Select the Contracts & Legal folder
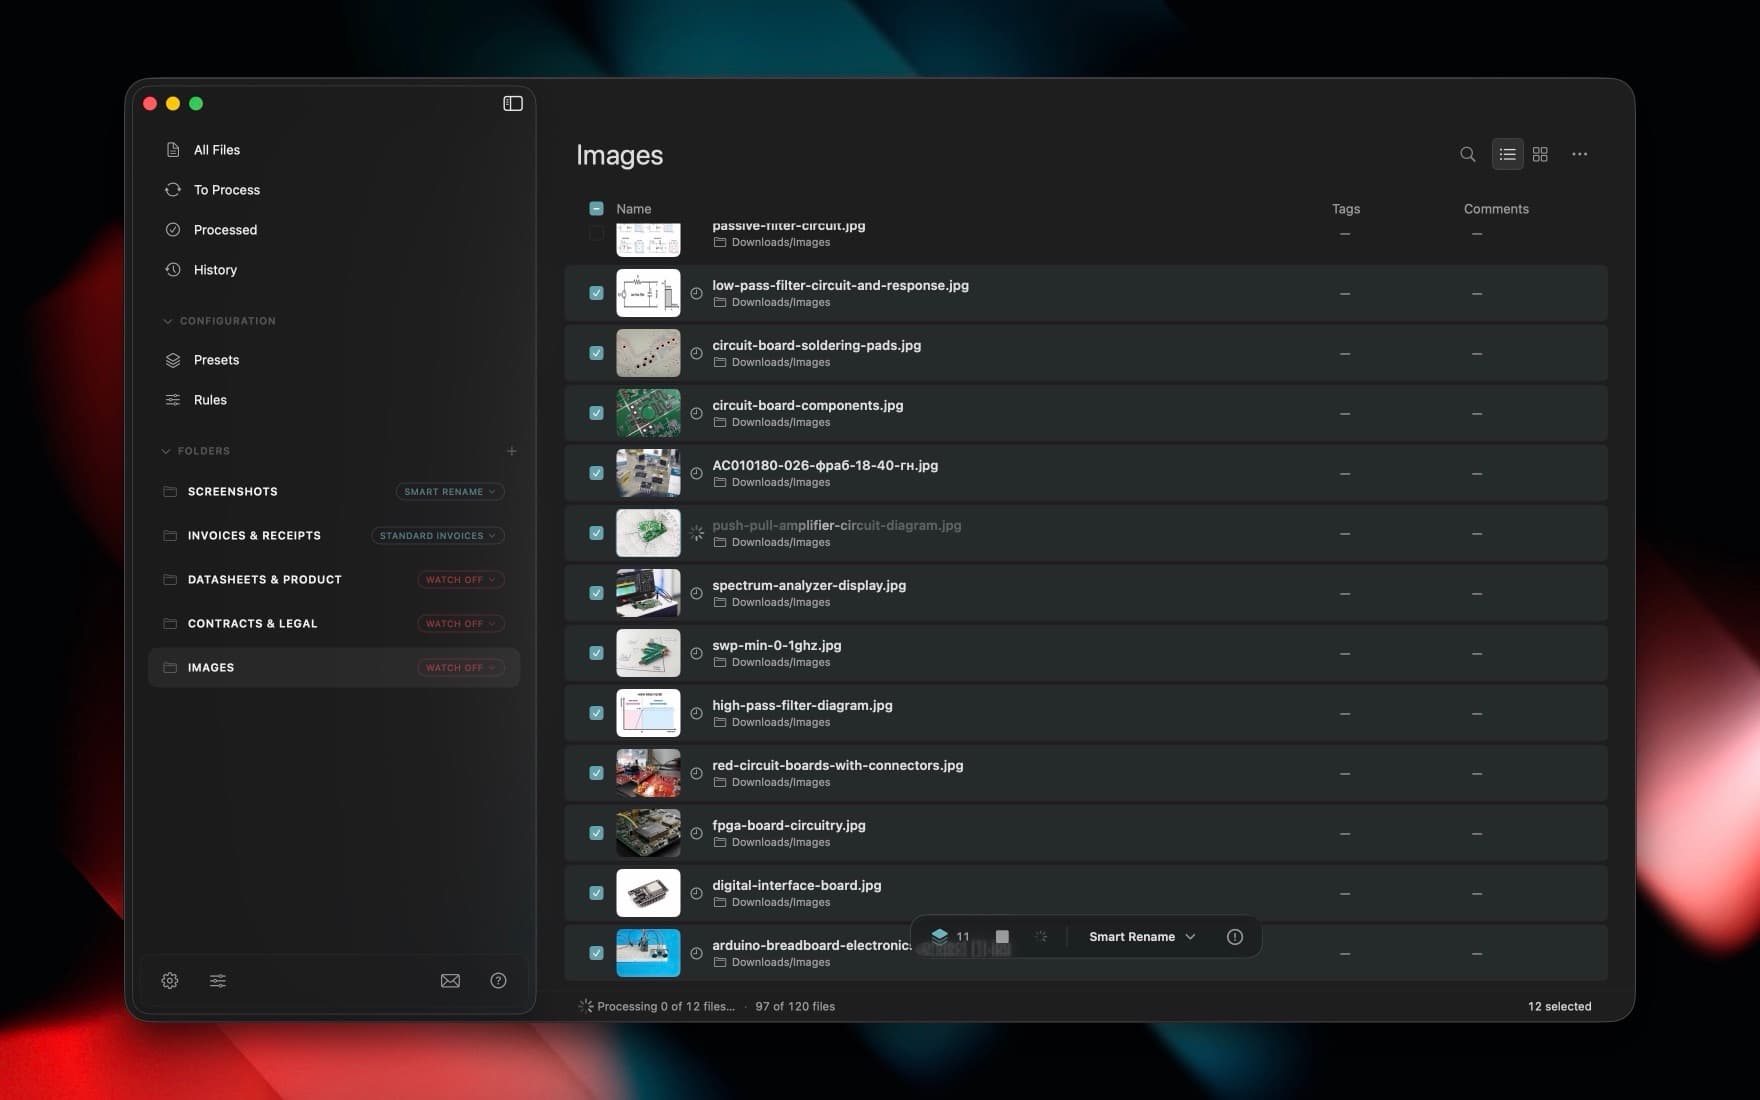 point(252,624)
